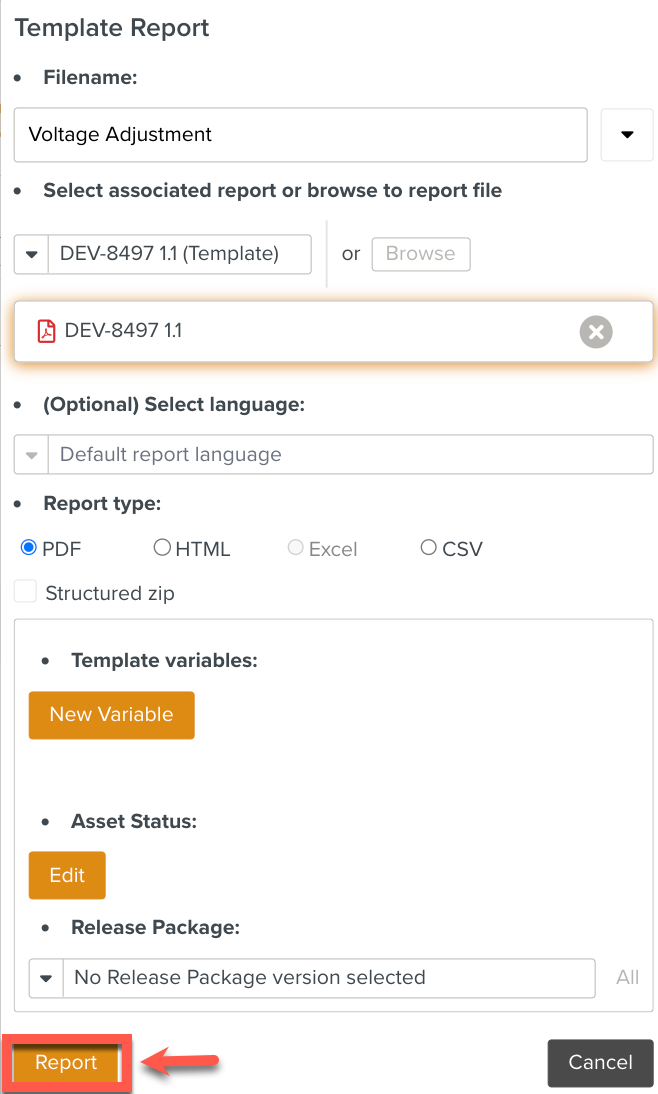Click the No Release Package version field

click(x=328, y=978)
